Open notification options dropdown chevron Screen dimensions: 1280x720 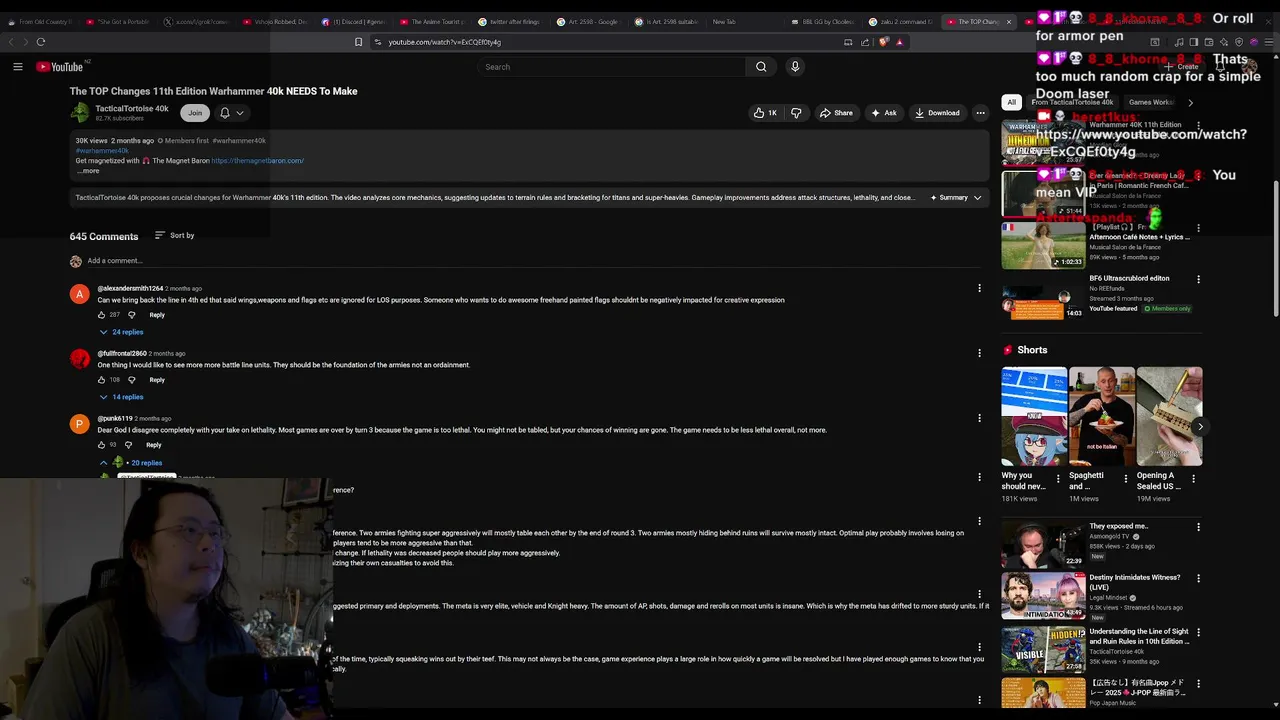[240, 113]
